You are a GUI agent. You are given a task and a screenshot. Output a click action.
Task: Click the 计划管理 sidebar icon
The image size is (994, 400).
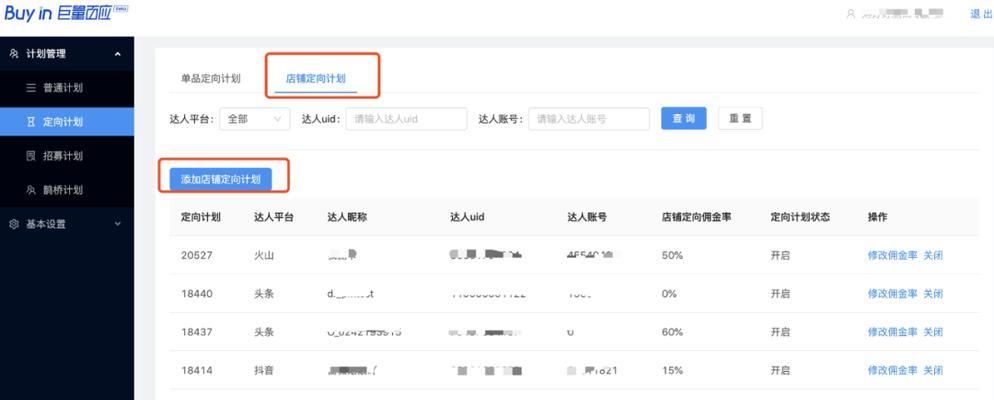tap(14, 55)
